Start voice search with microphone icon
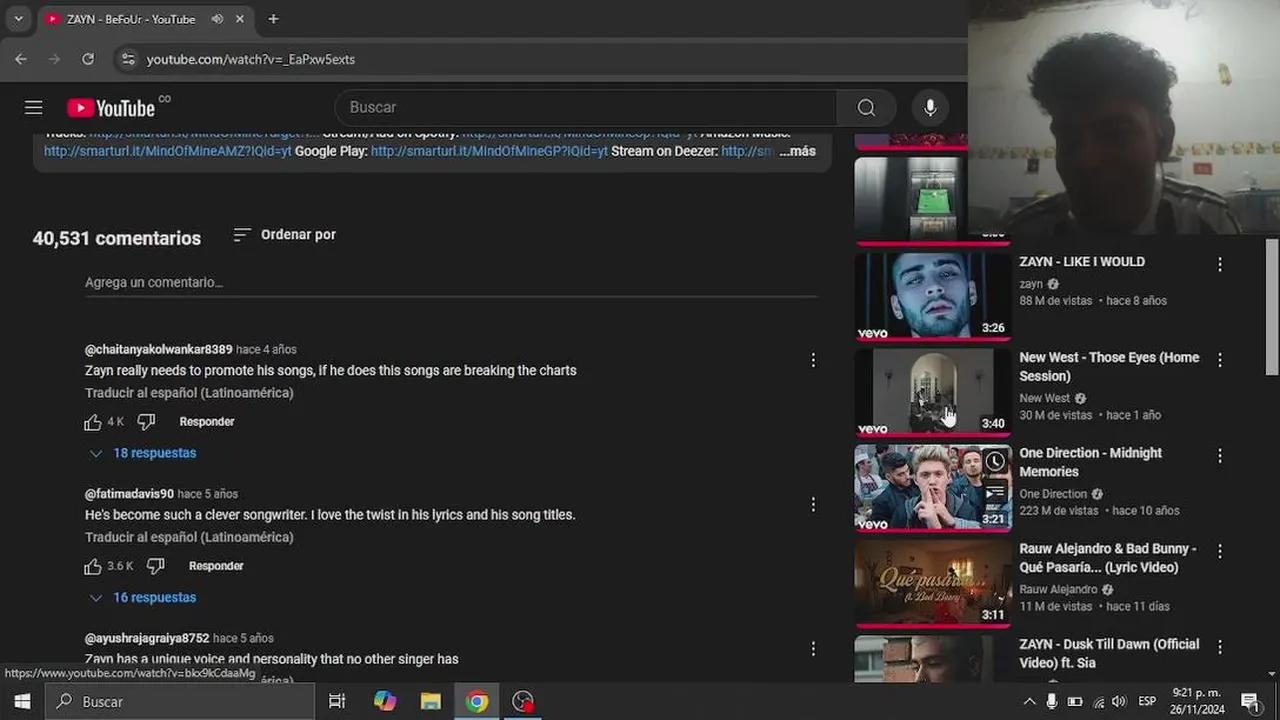 [930, 108]
